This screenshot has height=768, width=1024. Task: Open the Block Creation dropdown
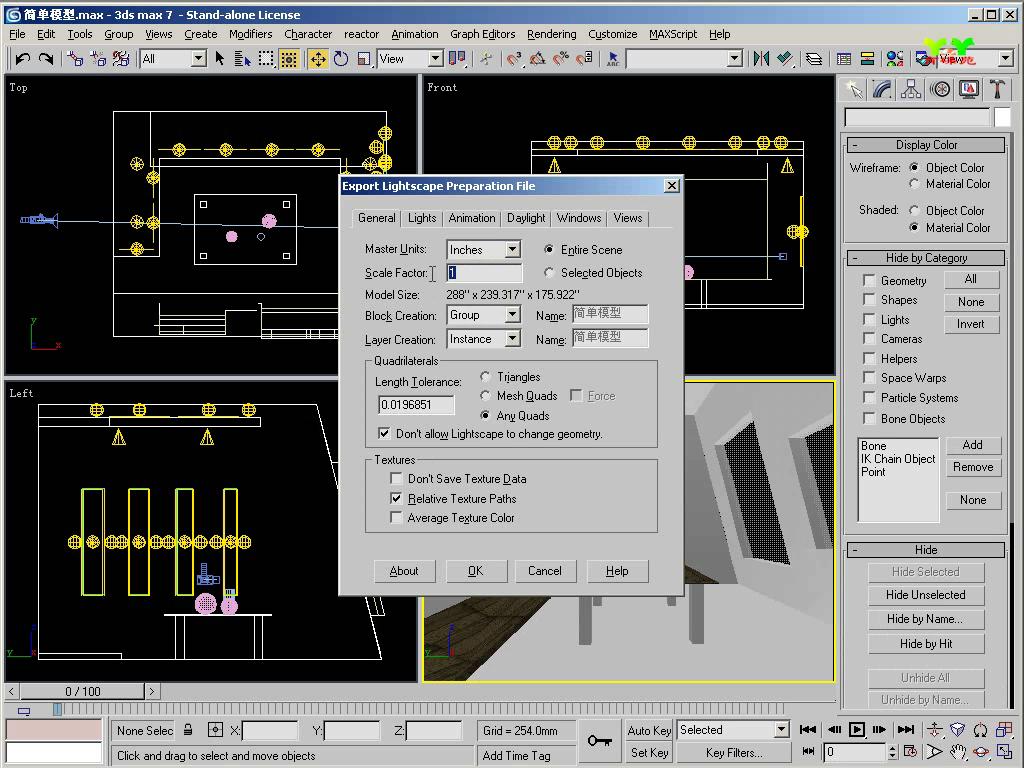(x=513, y=315)
